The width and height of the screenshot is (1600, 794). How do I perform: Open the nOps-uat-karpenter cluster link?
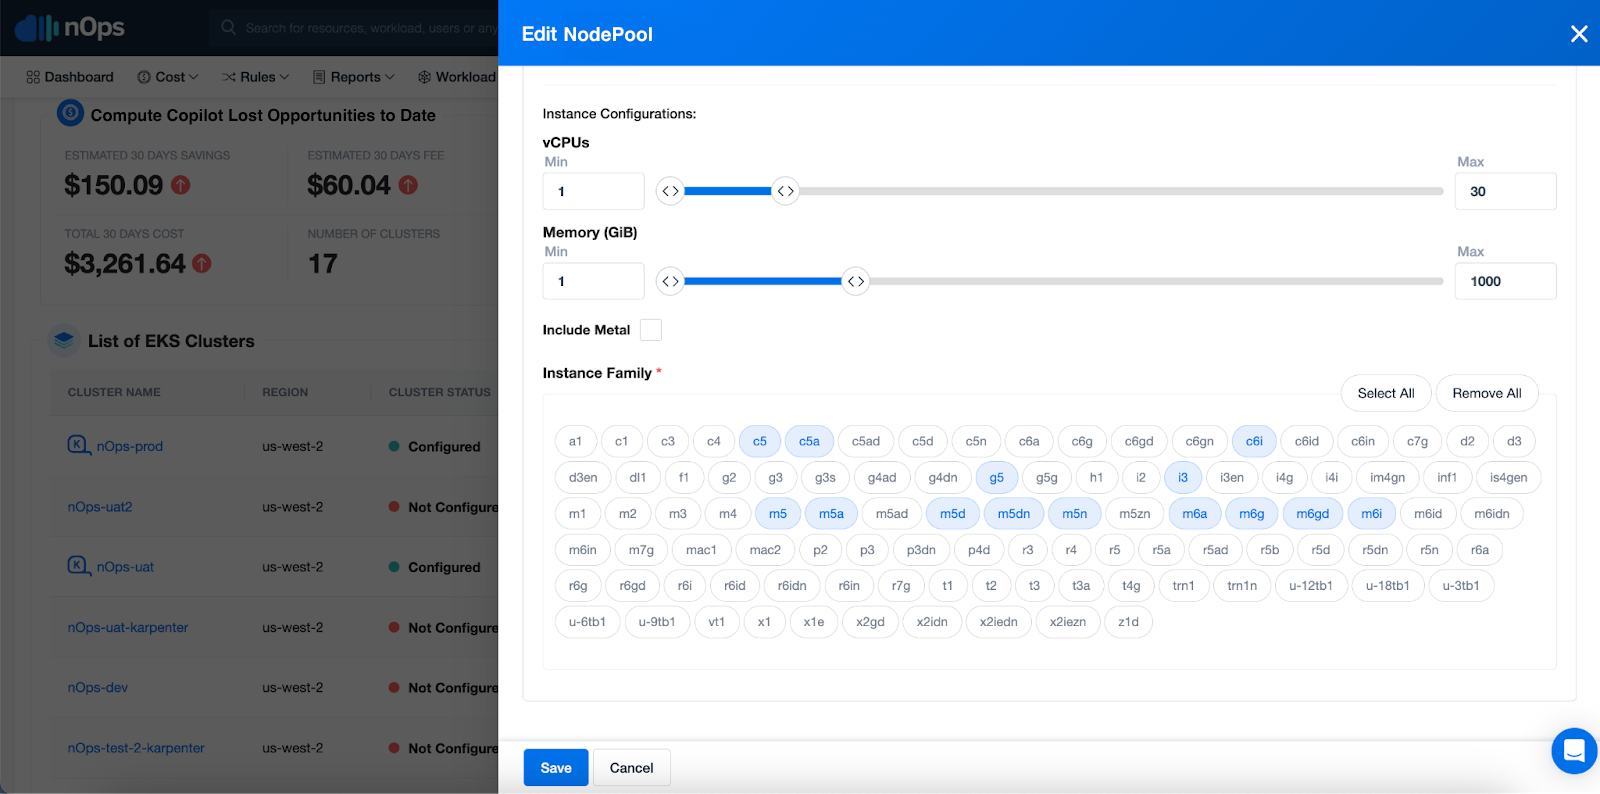pos(128,628)
